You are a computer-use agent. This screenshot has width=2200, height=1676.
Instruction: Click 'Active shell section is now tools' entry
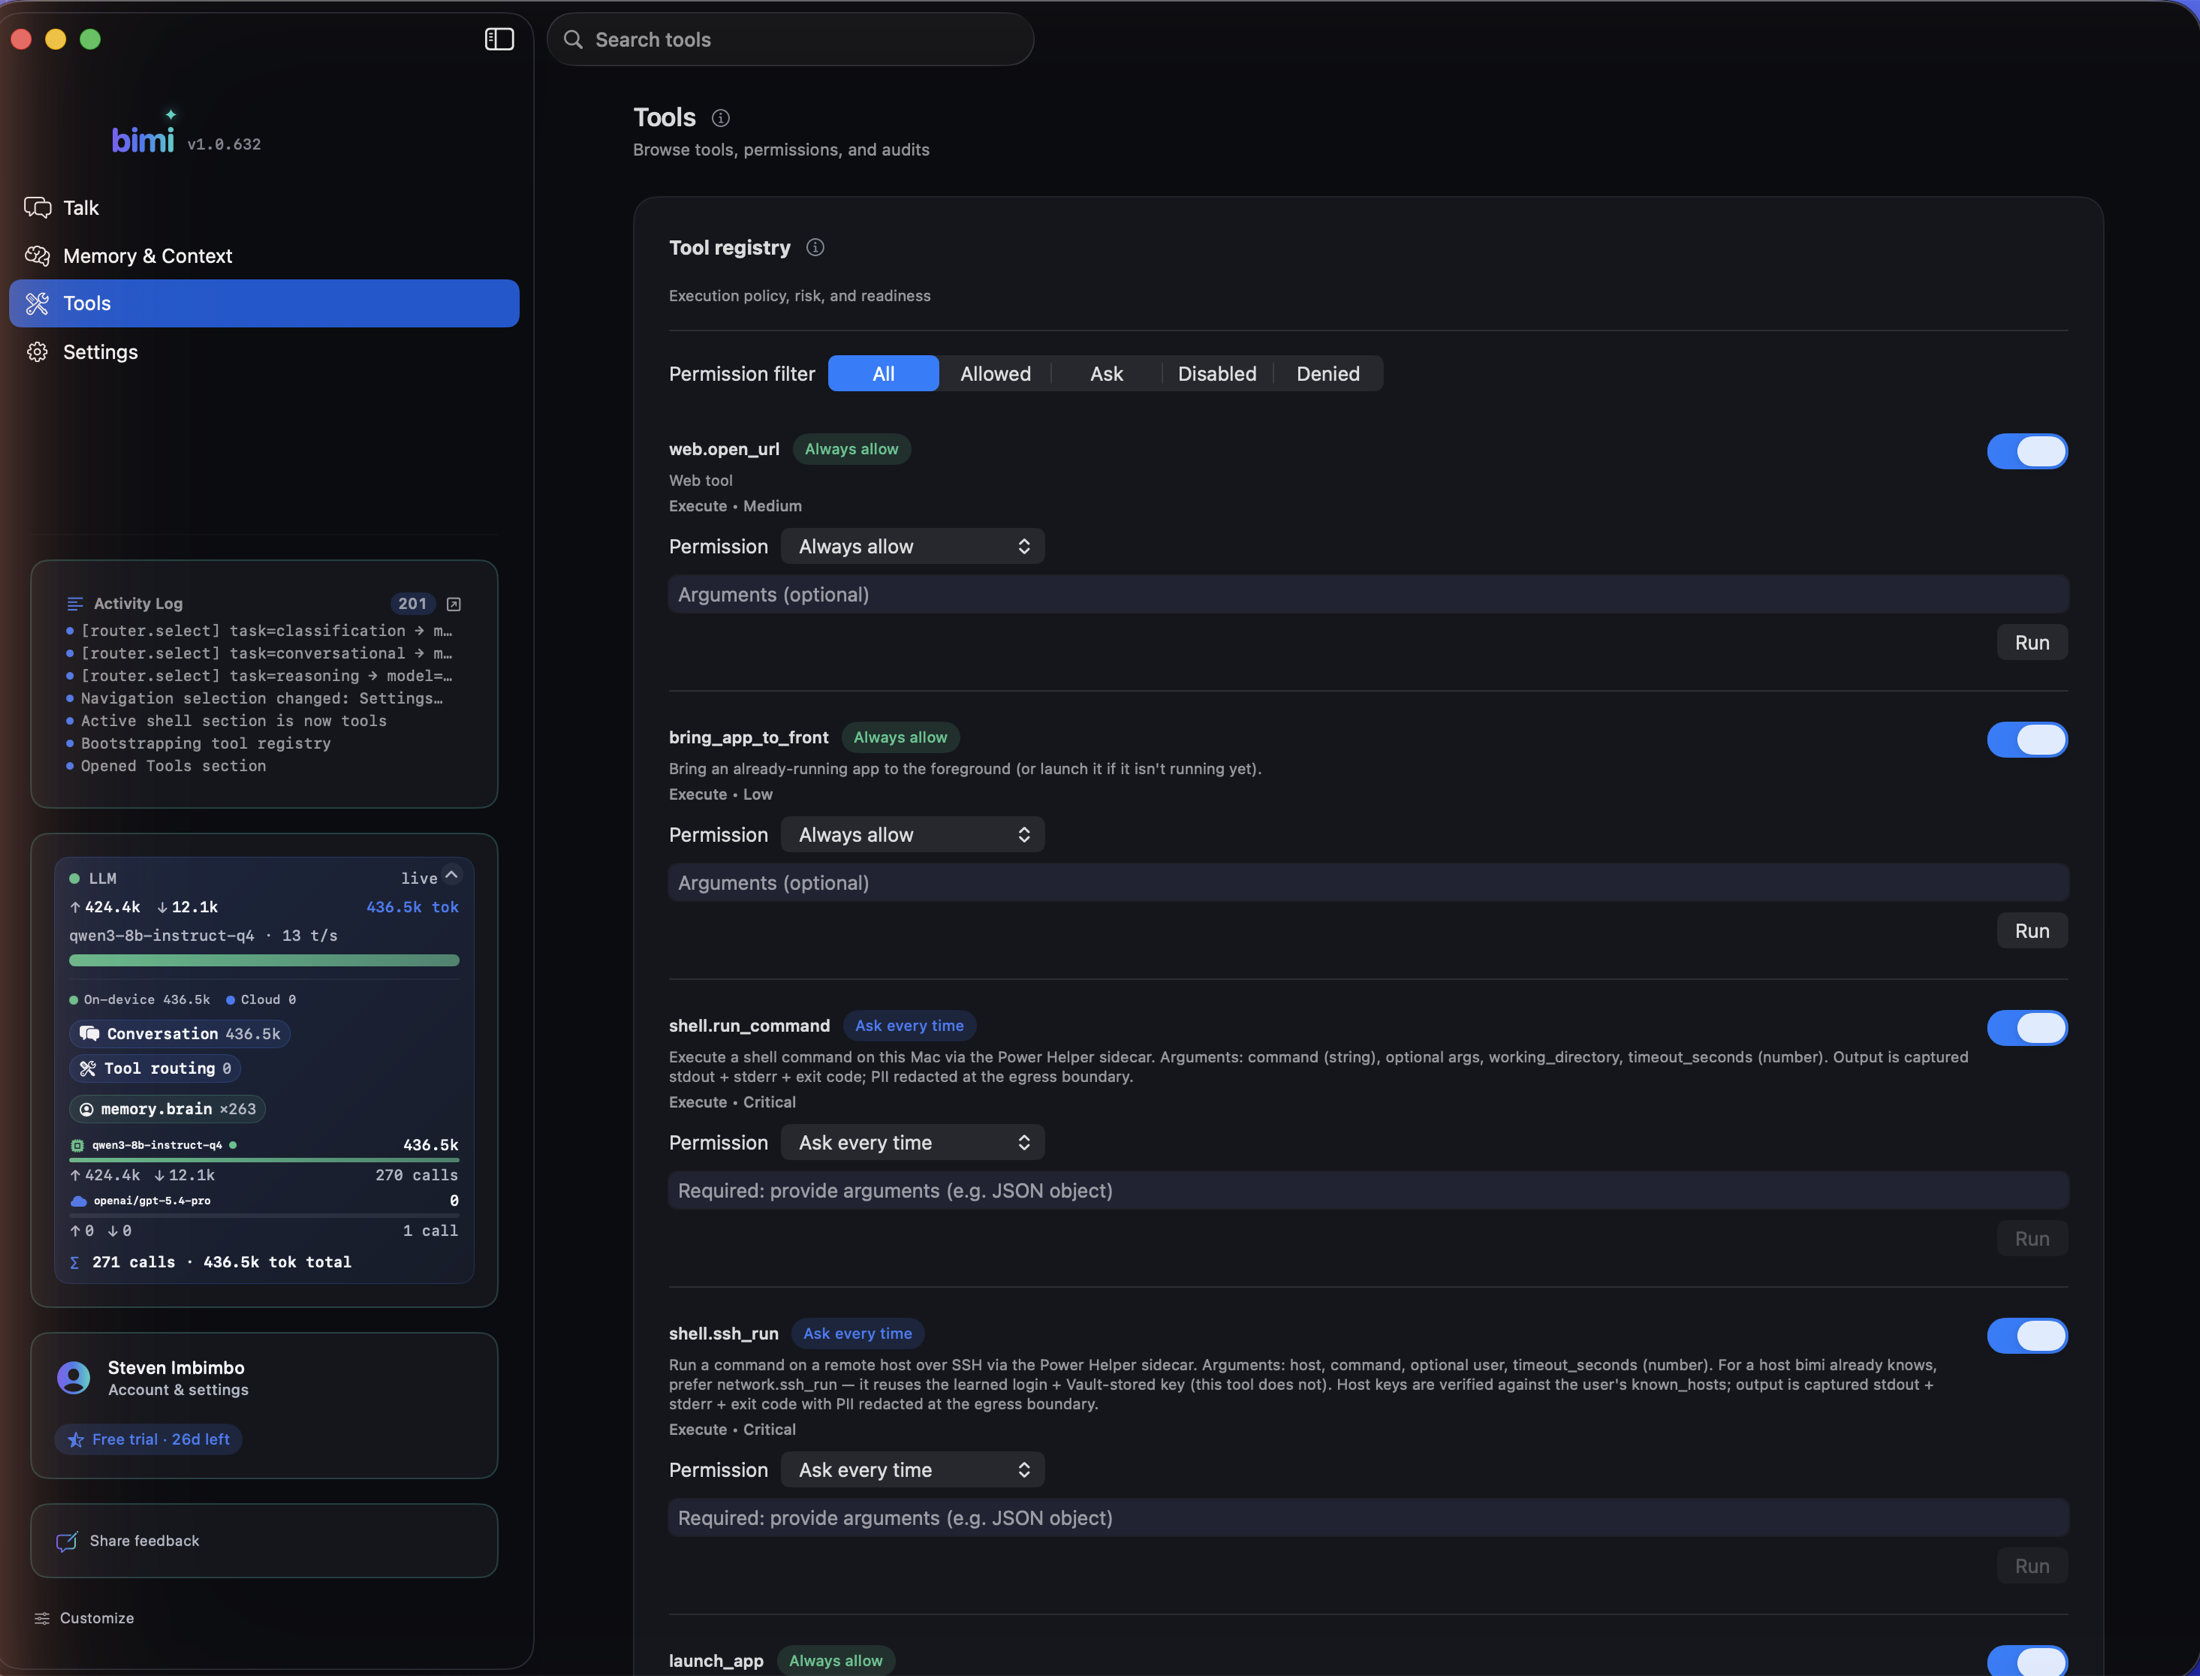coord(233,721)
